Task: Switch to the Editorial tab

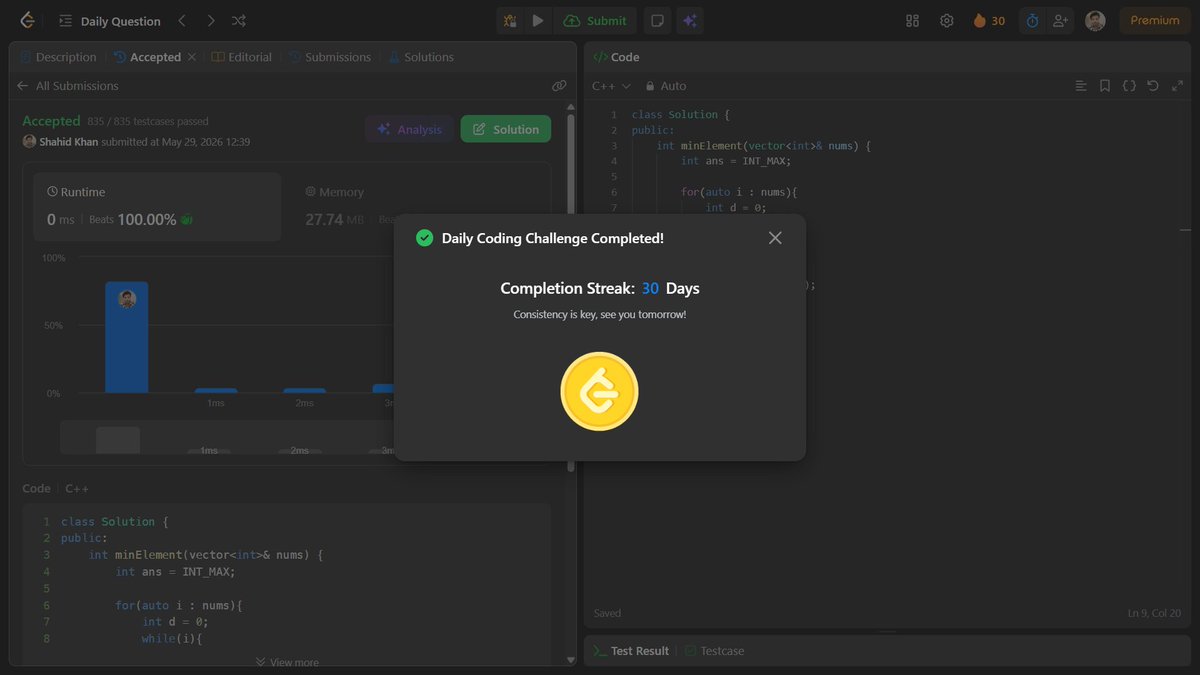Action: (x=242, y=57)
